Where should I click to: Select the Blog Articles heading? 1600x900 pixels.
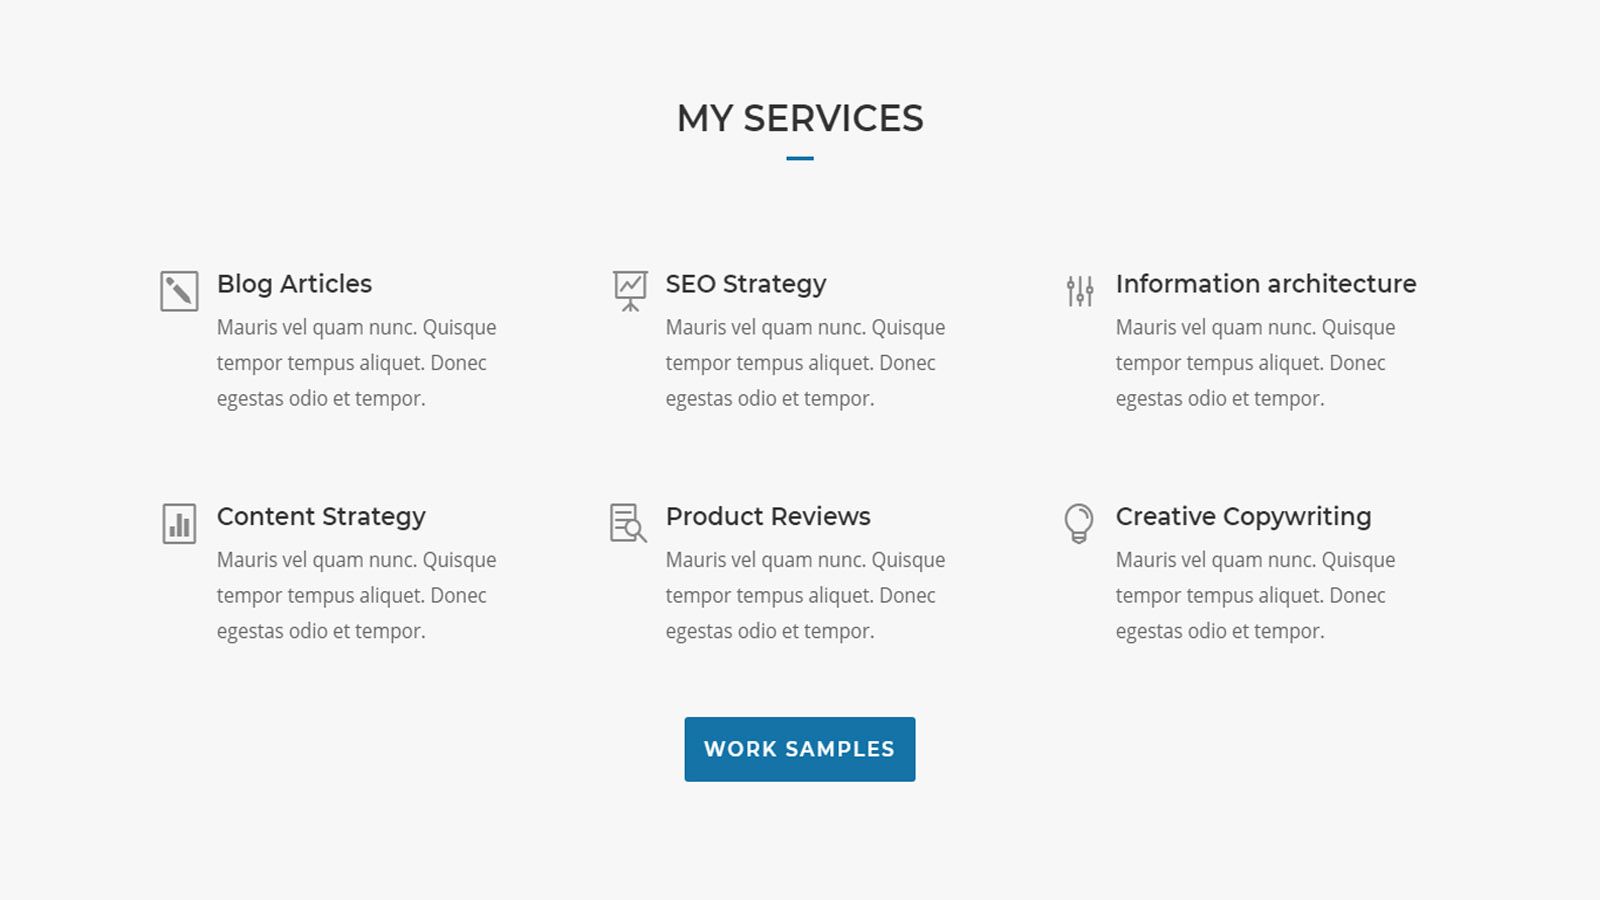294,284
